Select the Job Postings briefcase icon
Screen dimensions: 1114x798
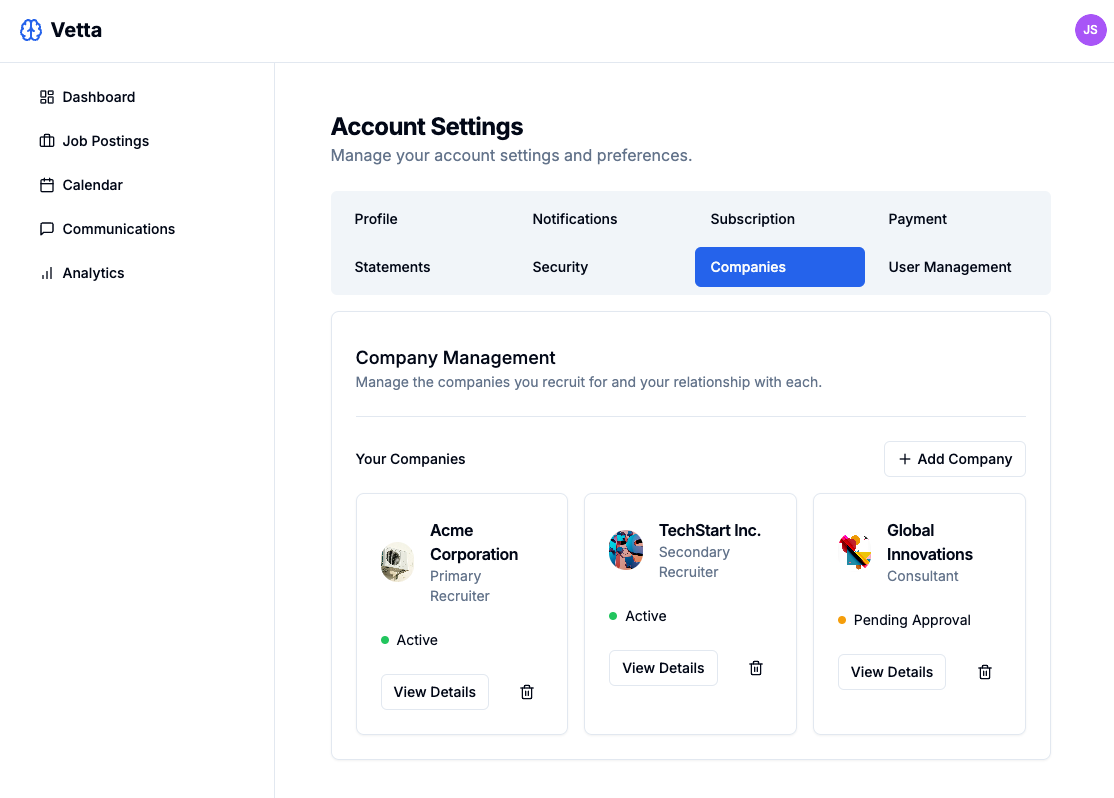point(46,140)
